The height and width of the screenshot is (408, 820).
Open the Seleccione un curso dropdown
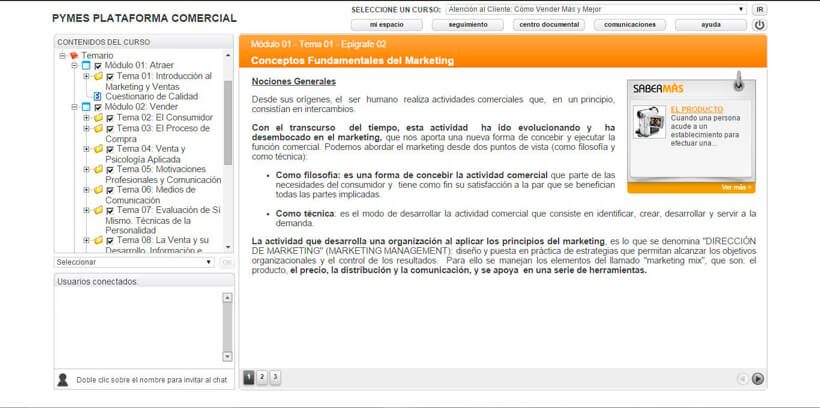coord(596,9)
